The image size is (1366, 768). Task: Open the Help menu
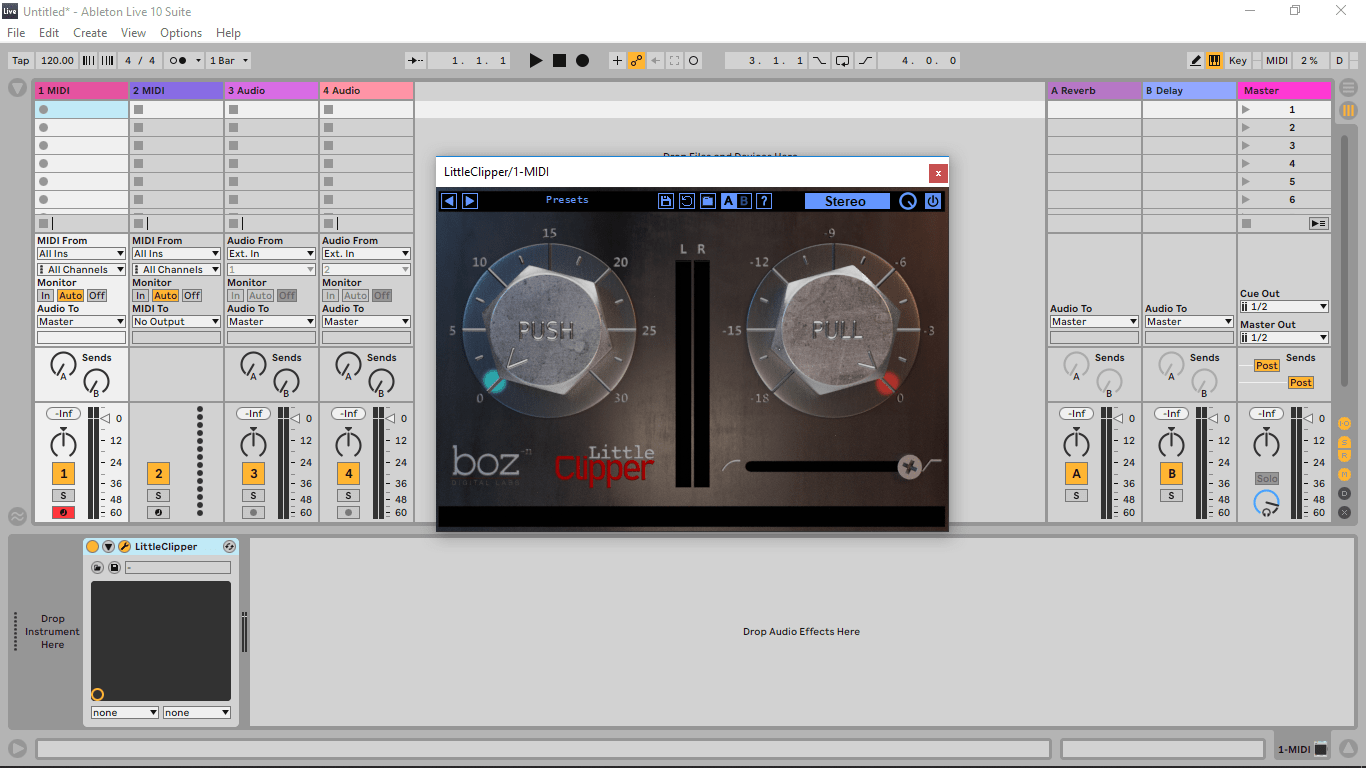click(228, 33)
